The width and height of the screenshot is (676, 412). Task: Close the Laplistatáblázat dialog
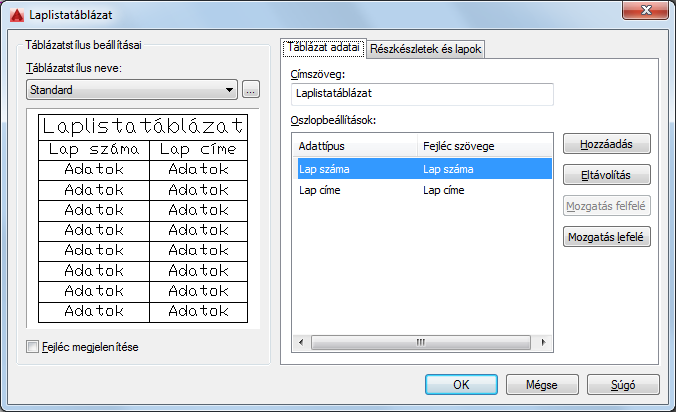(645, 10)
